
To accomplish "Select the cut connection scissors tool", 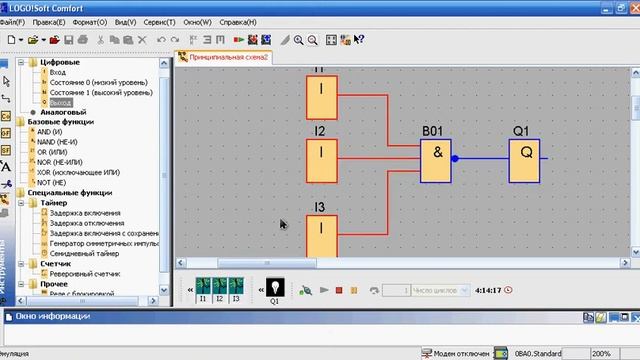I will click(6, 184).
